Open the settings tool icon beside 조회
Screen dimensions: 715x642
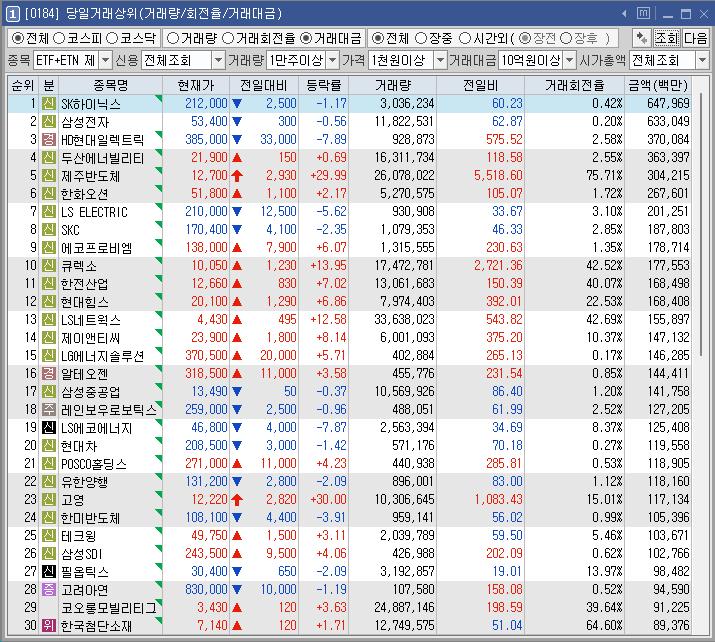642,38
